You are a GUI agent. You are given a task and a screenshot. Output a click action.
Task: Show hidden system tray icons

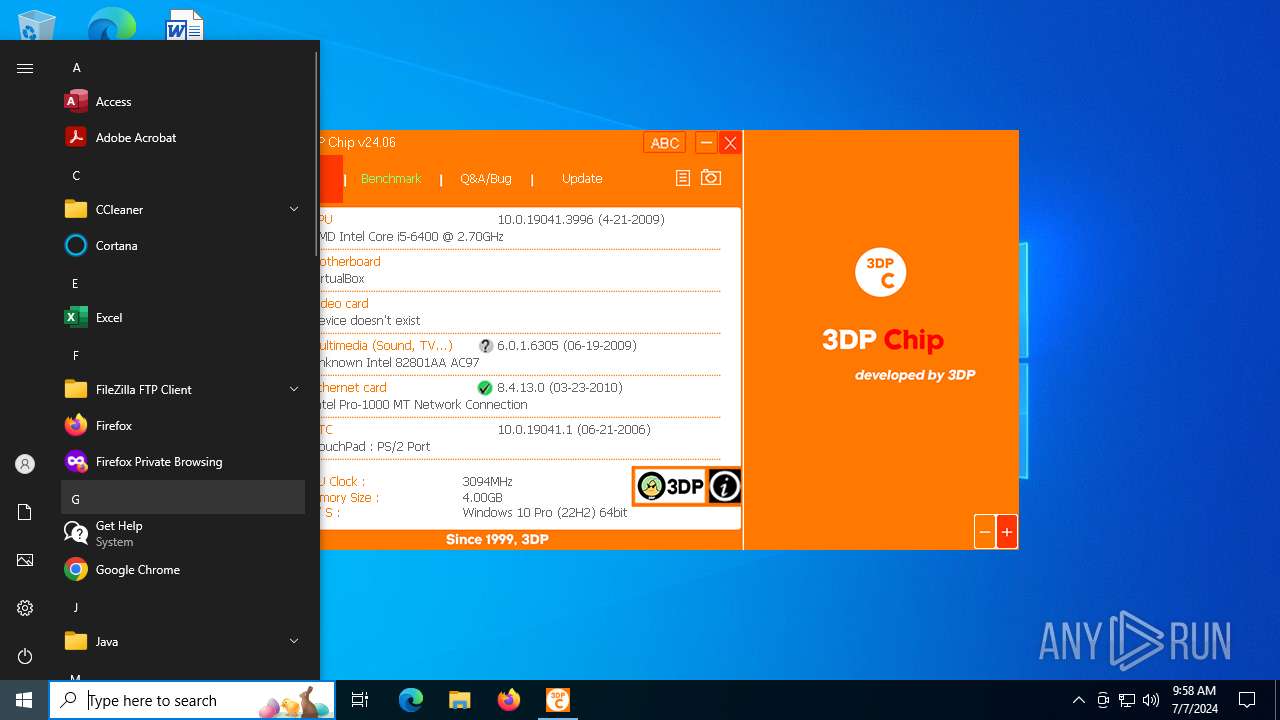pyautogui.click(x=1078, y=700)
